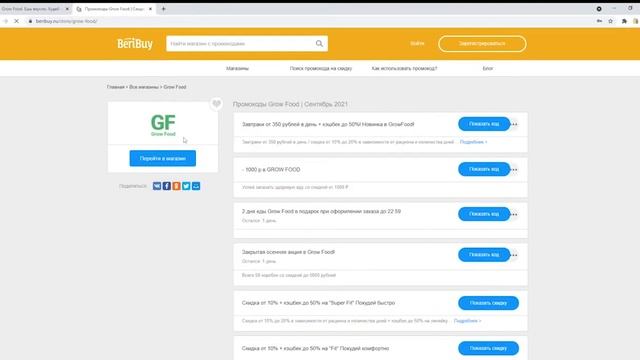This screenshot has height=360, width=640.
Task: Click the '- 1000 р в GROW FOOD' offer title
Action: click(271, 169)
